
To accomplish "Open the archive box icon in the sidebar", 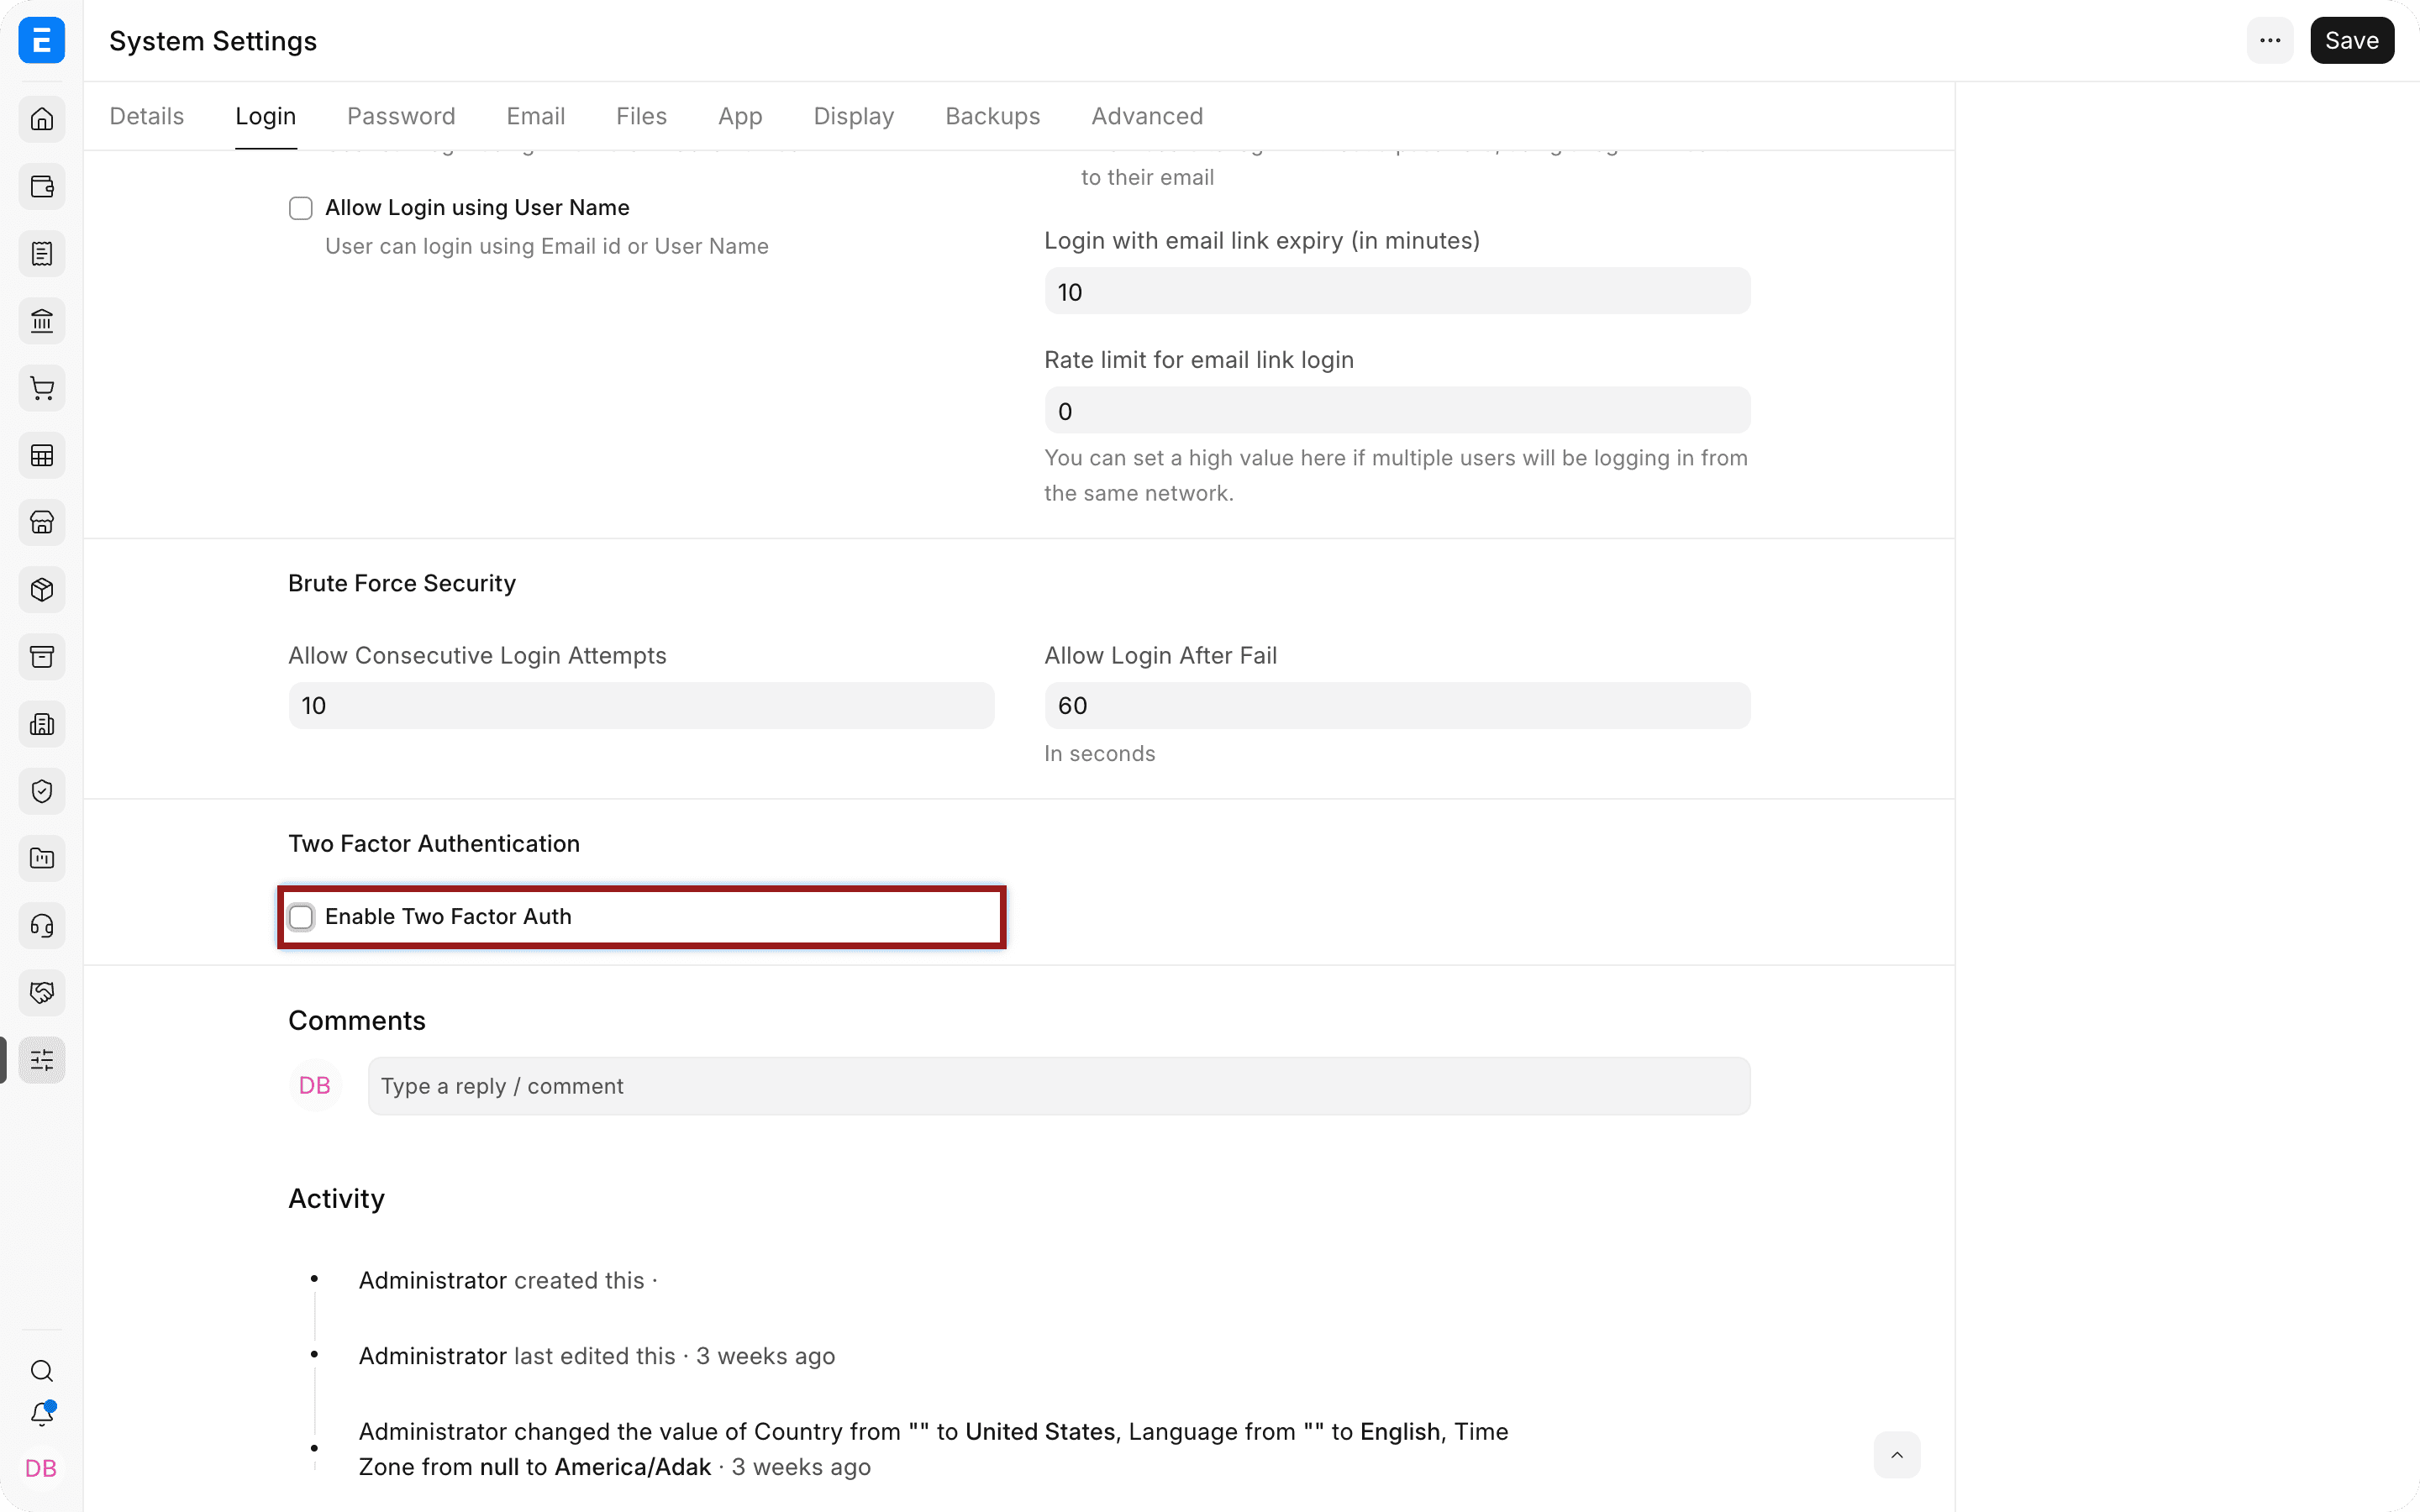I will (41, 657).
